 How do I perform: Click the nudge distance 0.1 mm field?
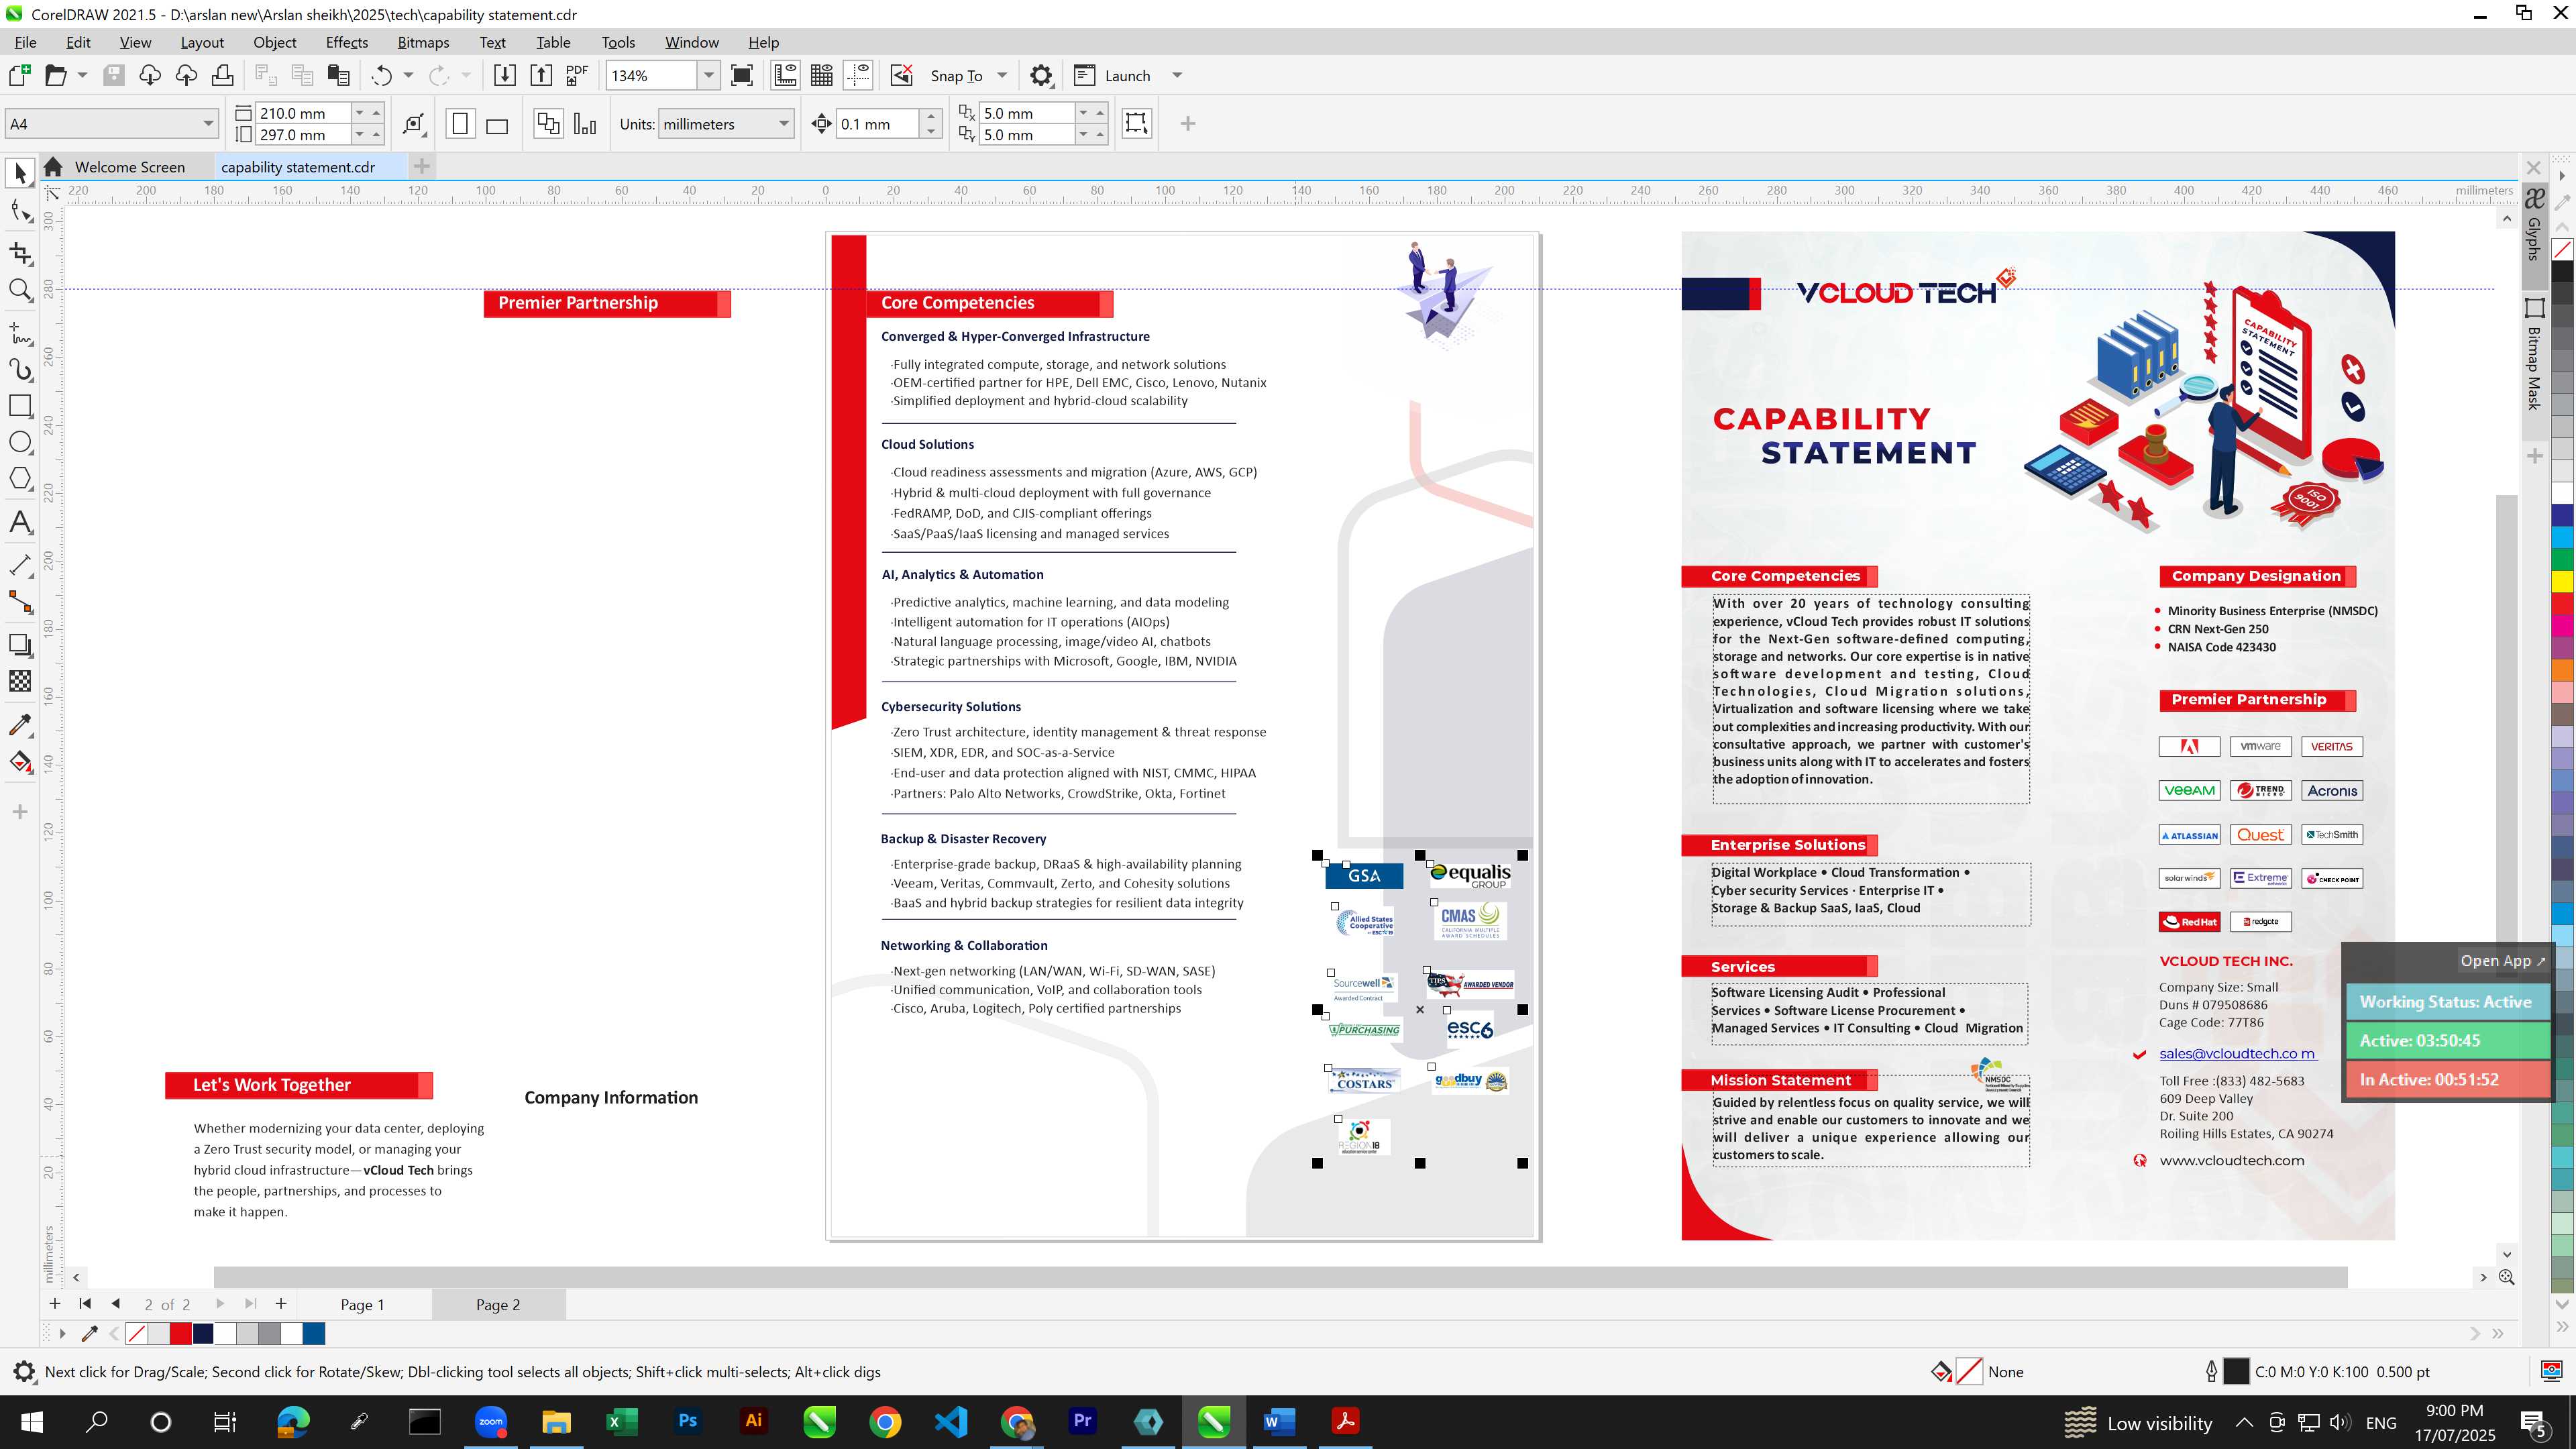[x=877, y=124]
